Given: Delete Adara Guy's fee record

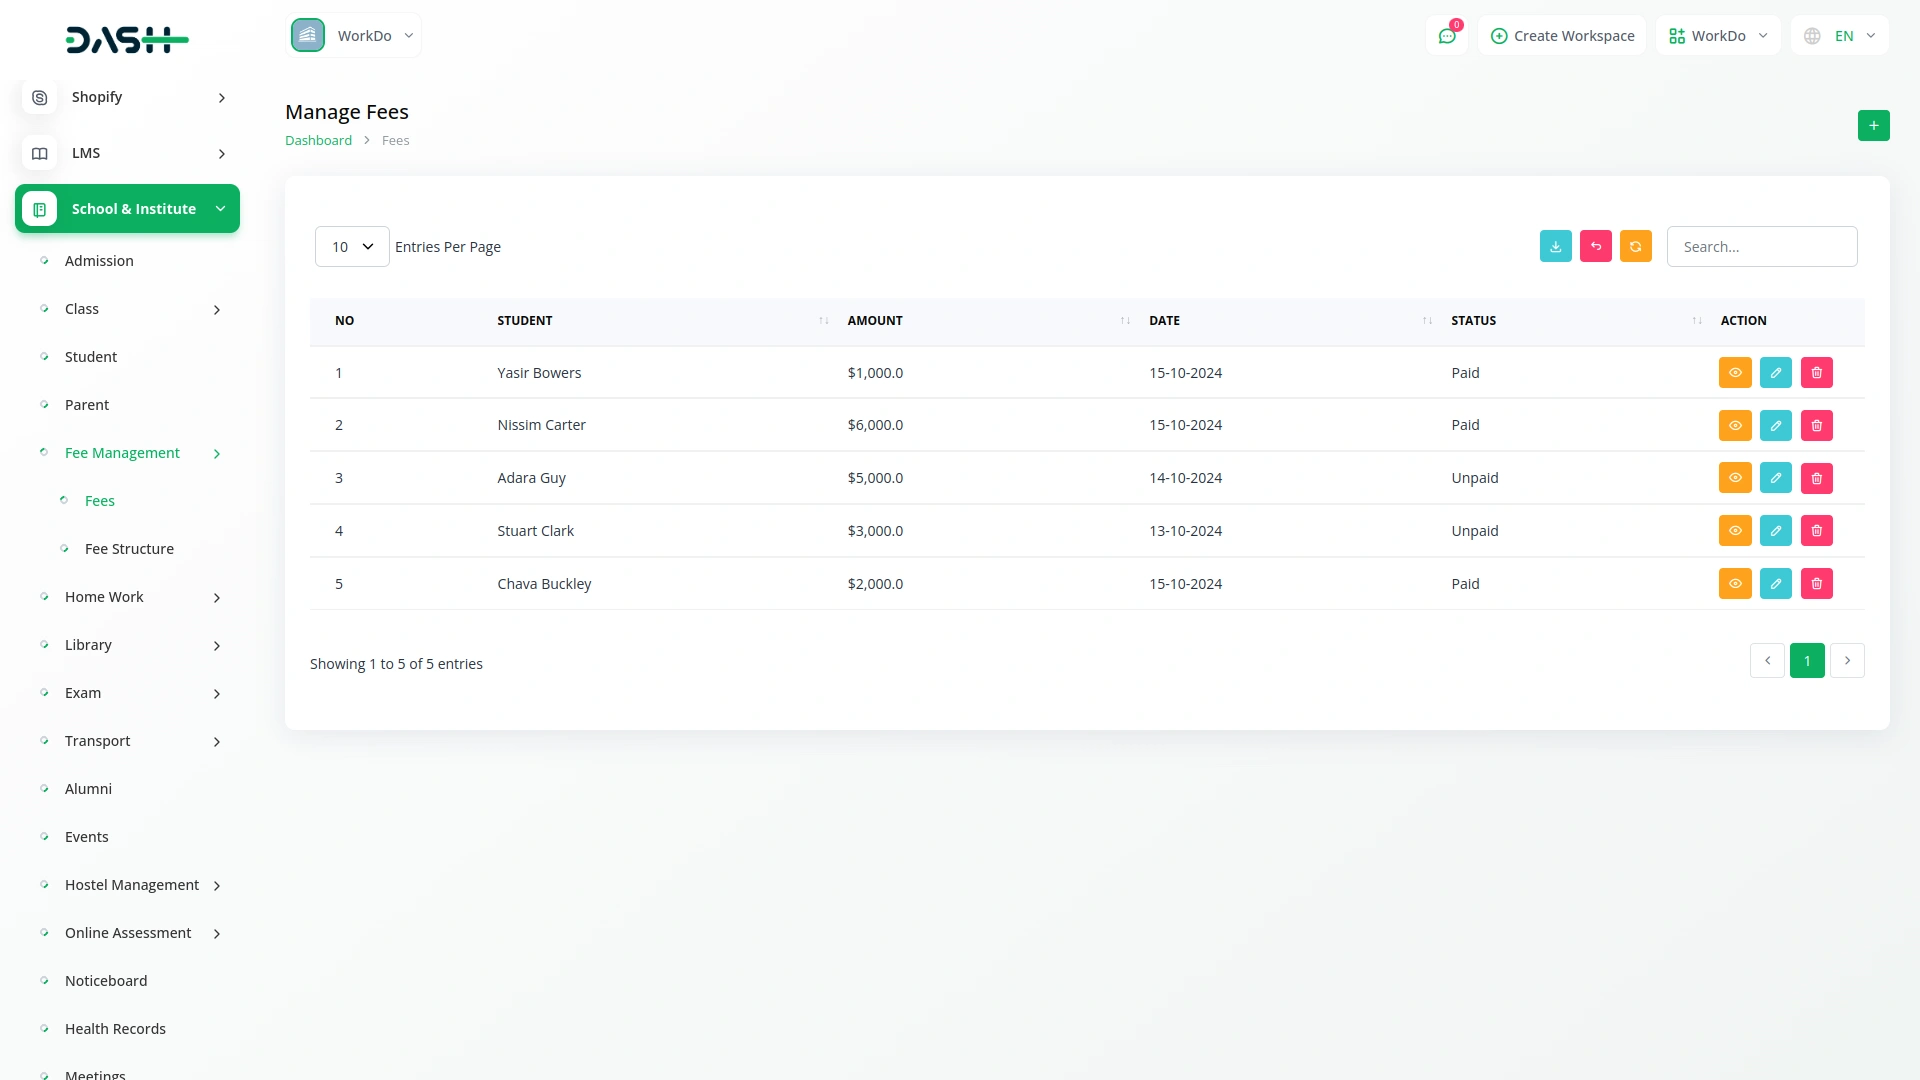Looking at the screenshot, I should coord(1816,479).
